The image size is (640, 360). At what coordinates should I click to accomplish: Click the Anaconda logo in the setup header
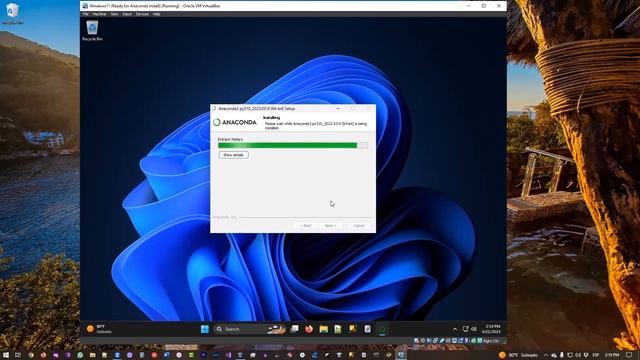click(x=235, y=122)
